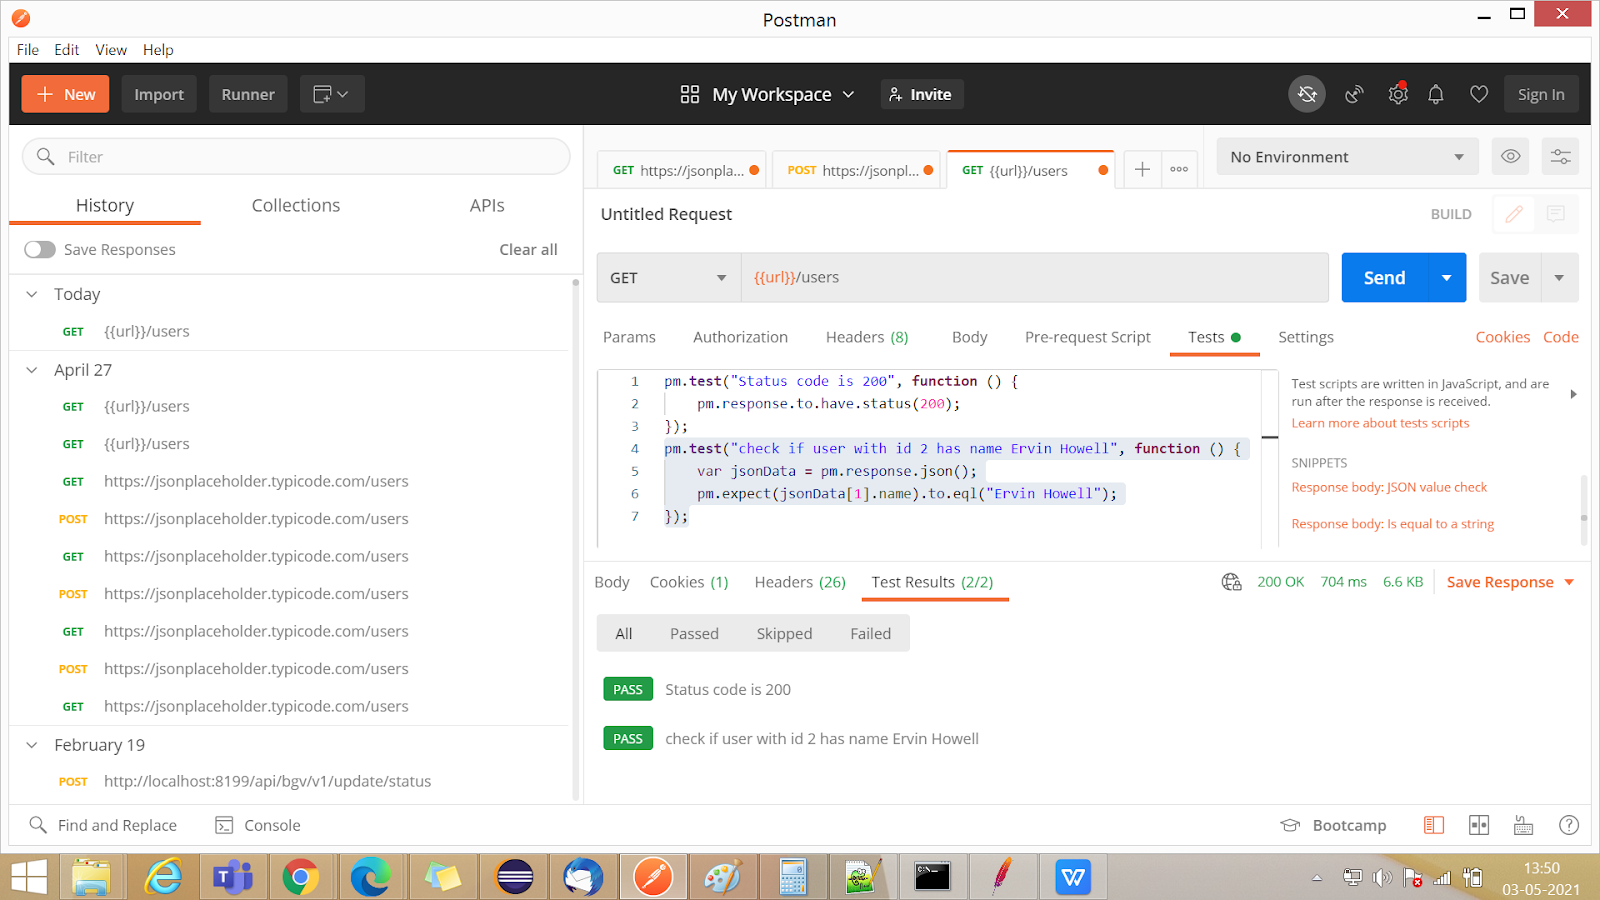Expand the snippets panel arrow
1600x900 pixels.
[1573, 394]
